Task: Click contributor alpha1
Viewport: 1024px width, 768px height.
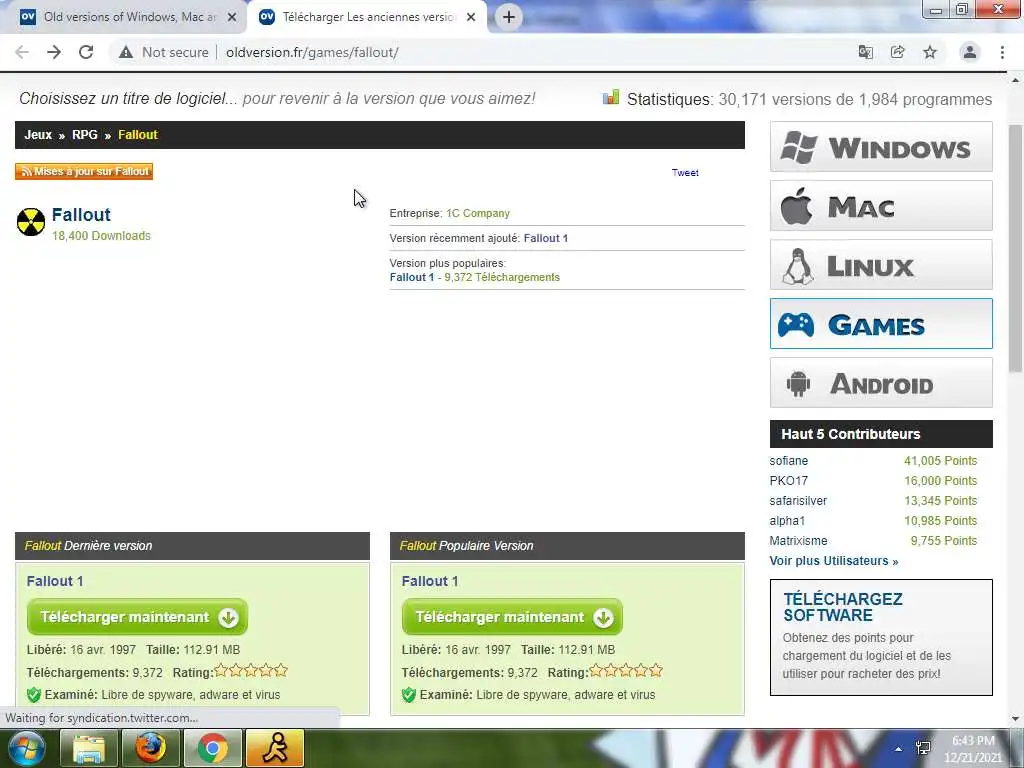Action: pos(787,520)
